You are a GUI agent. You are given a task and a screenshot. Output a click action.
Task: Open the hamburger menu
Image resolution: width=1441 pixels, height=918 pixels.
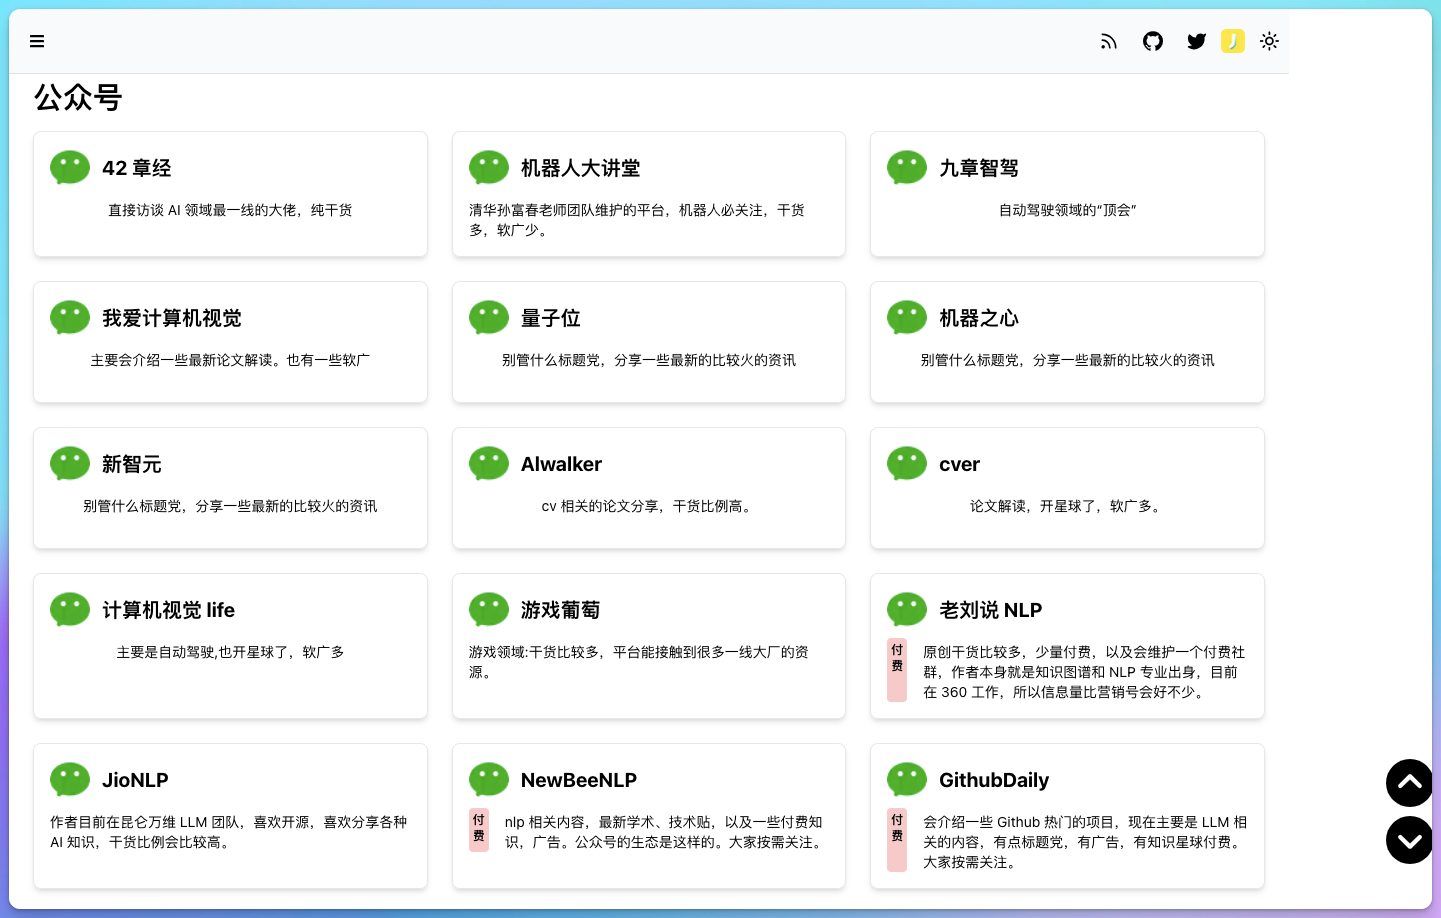pos(37,41)
